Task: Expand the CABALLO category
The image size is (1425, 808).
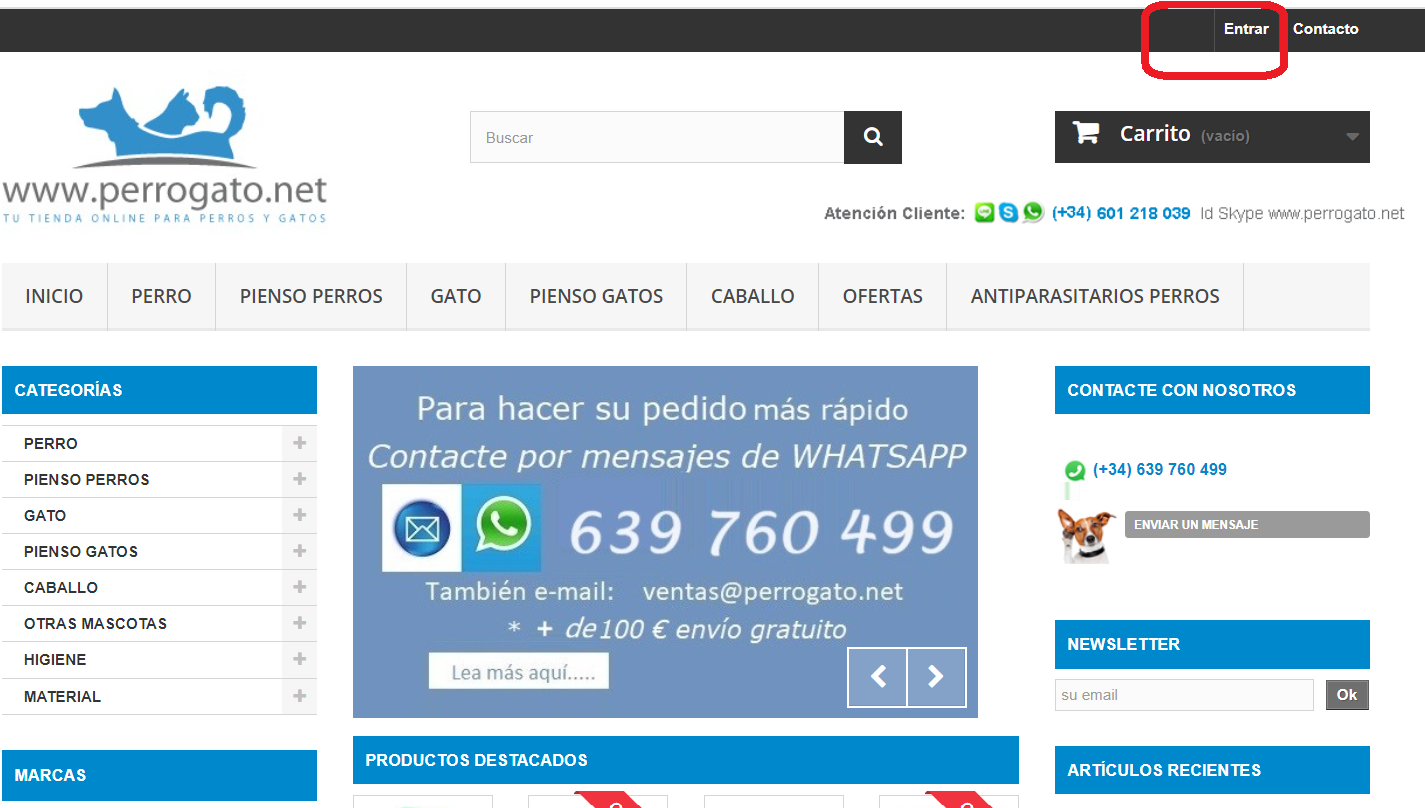Action: point(299,587)
